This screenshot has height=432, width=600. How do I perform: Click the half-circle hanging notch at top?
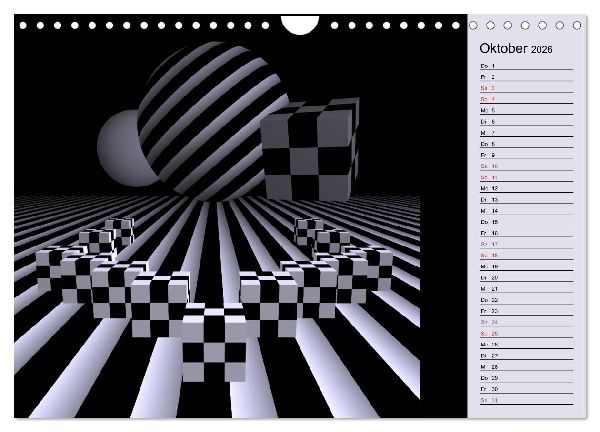[x=300, y=25]
